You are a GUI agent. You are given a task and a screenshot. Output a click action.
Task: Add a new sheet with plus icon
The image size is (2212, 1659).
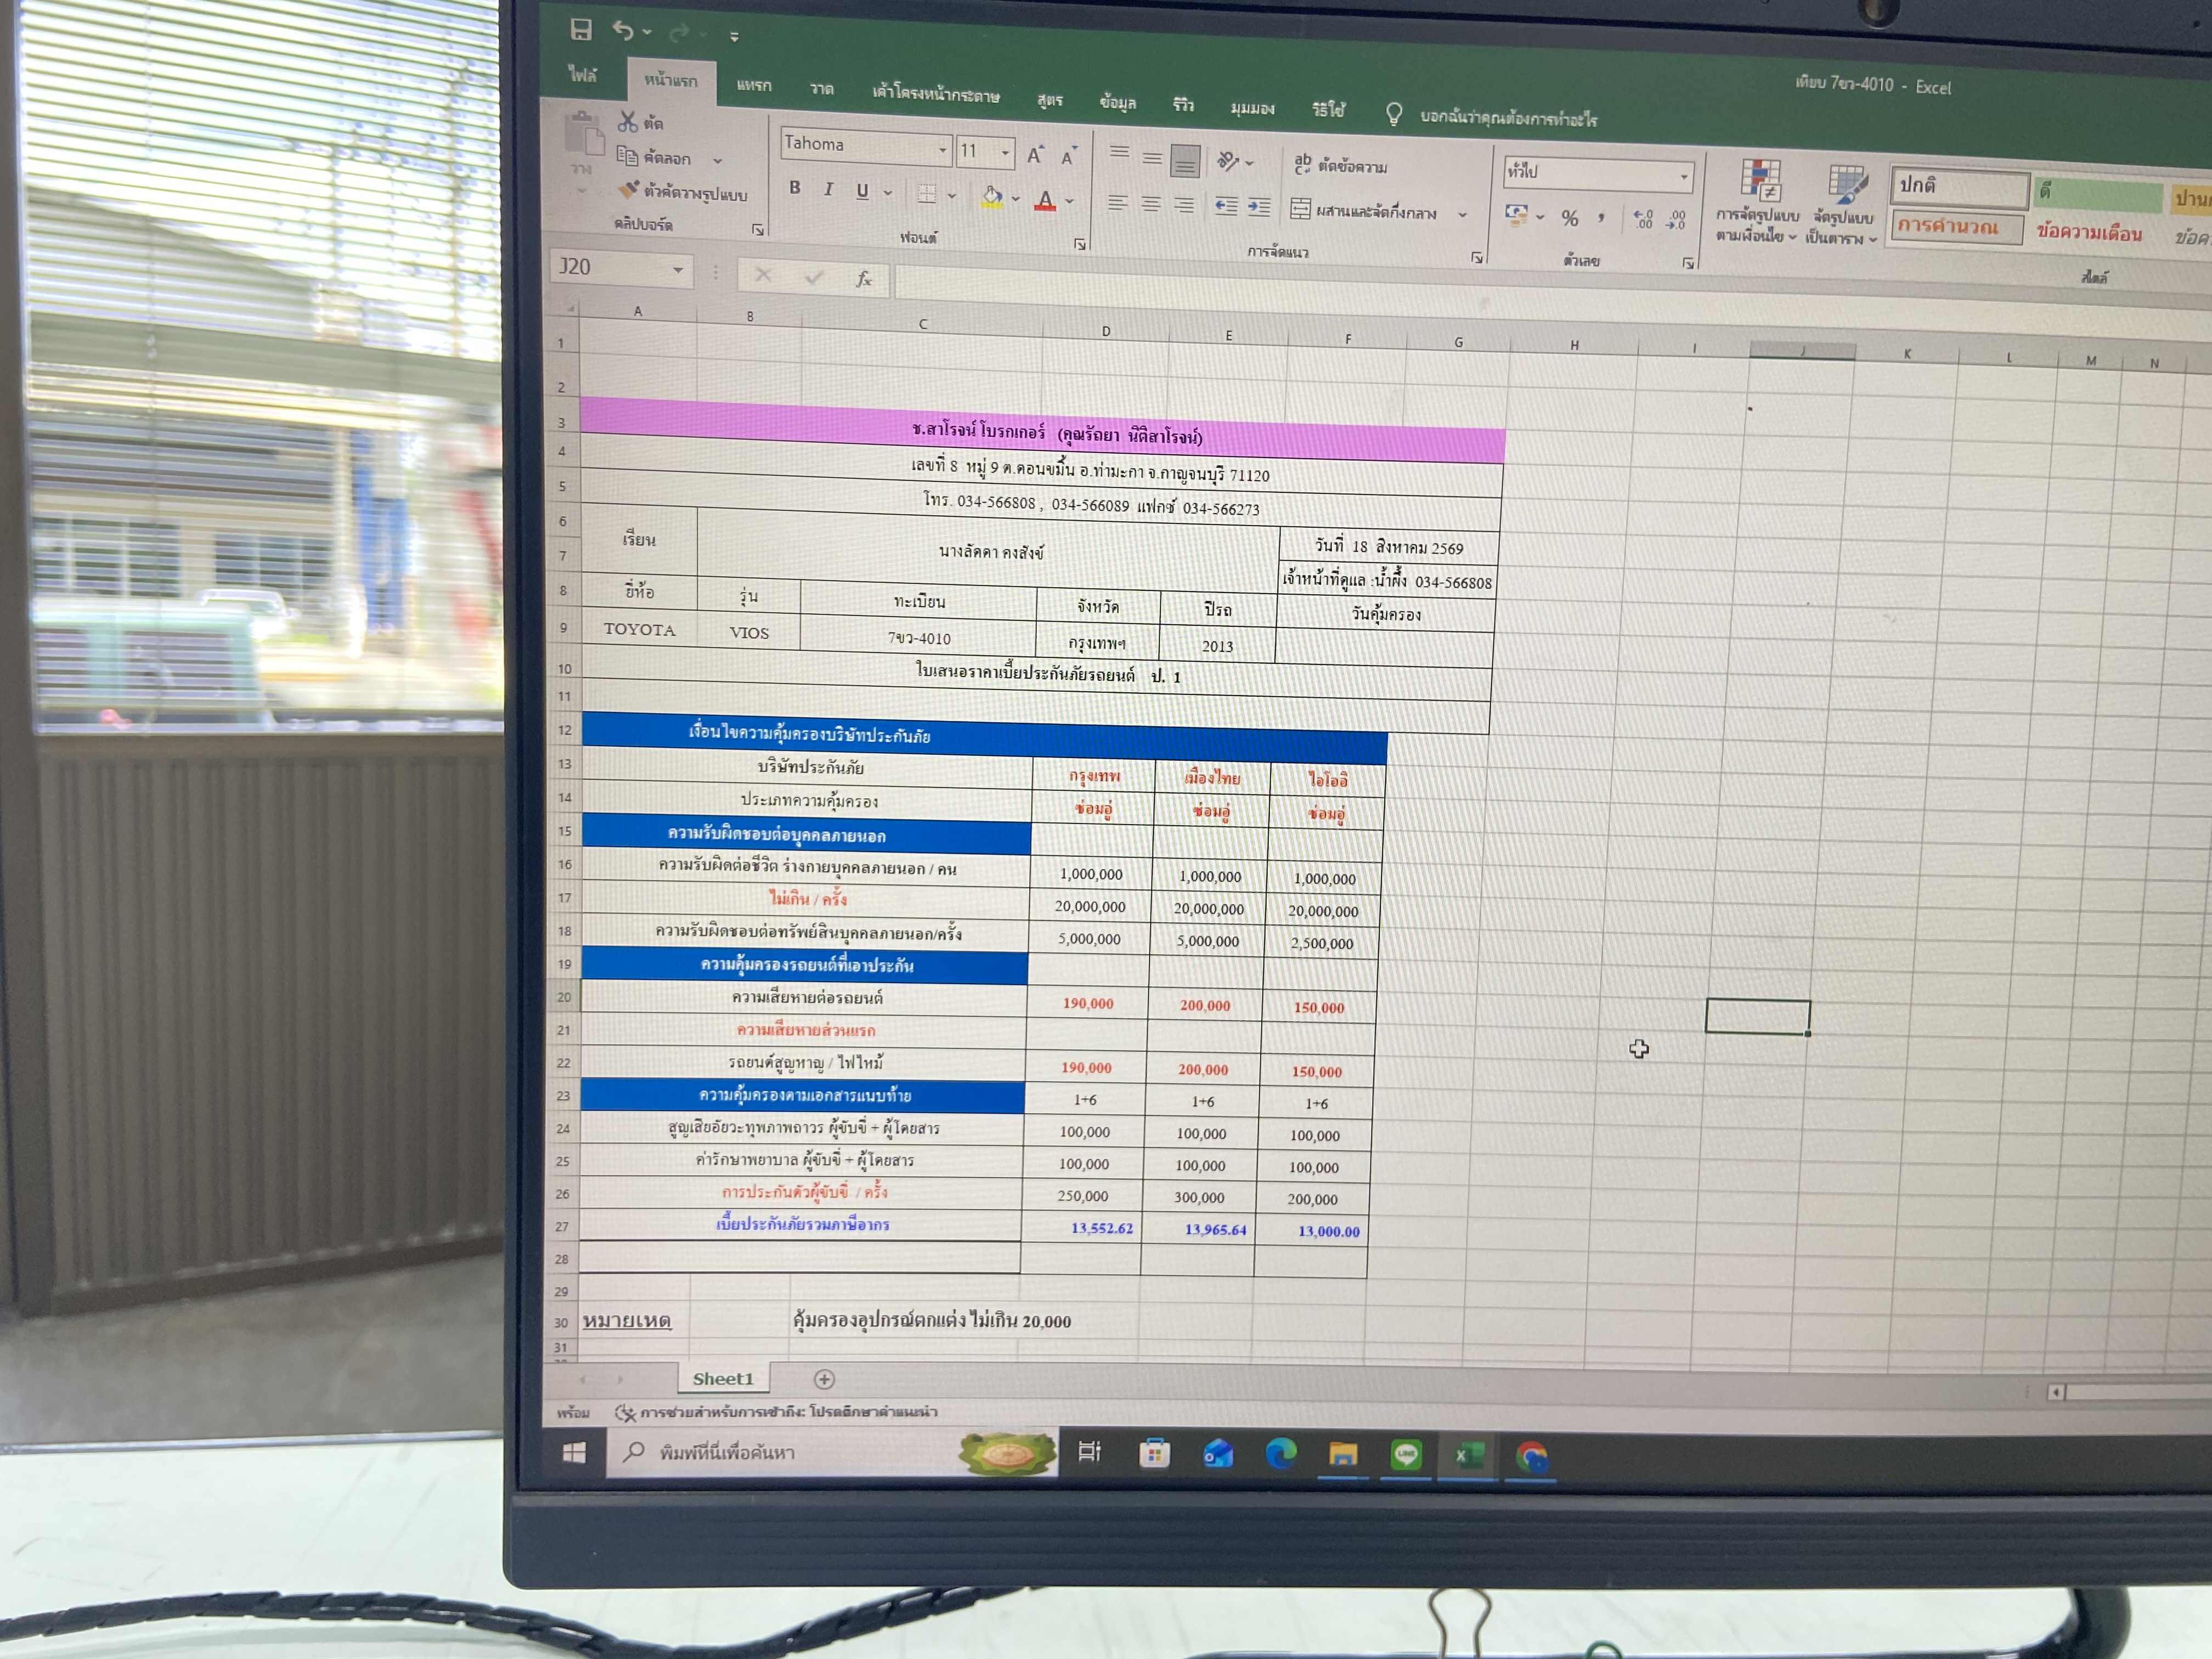[x=824, y=1379]
